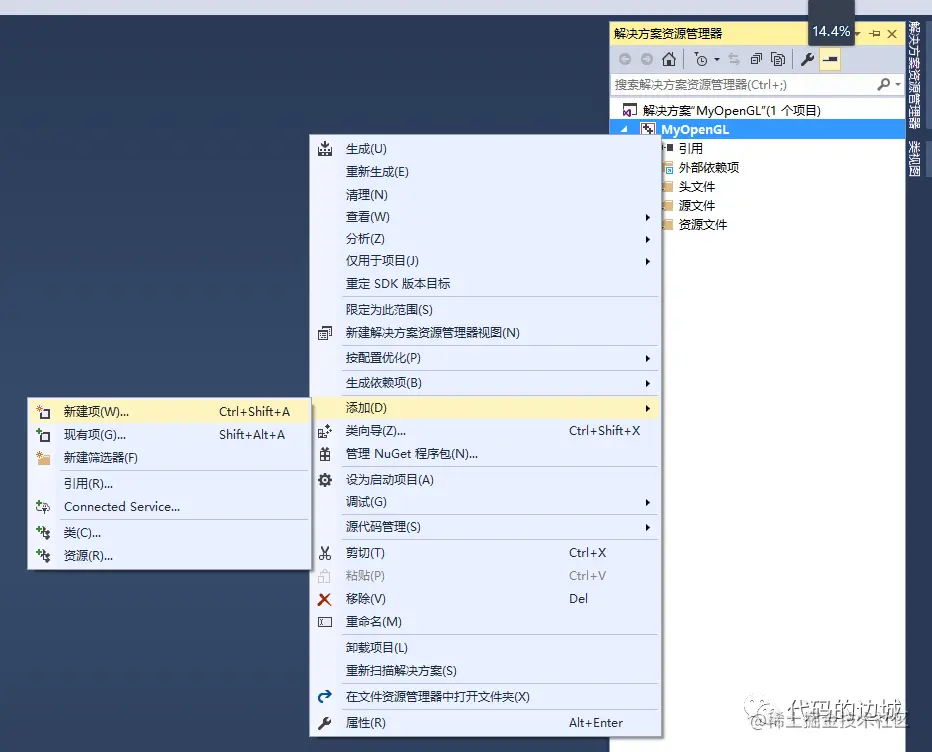The height and width of the screenshot is (752, 932).
Task: Expand the 添加 submenu arrow
Action: click(648, 408)
